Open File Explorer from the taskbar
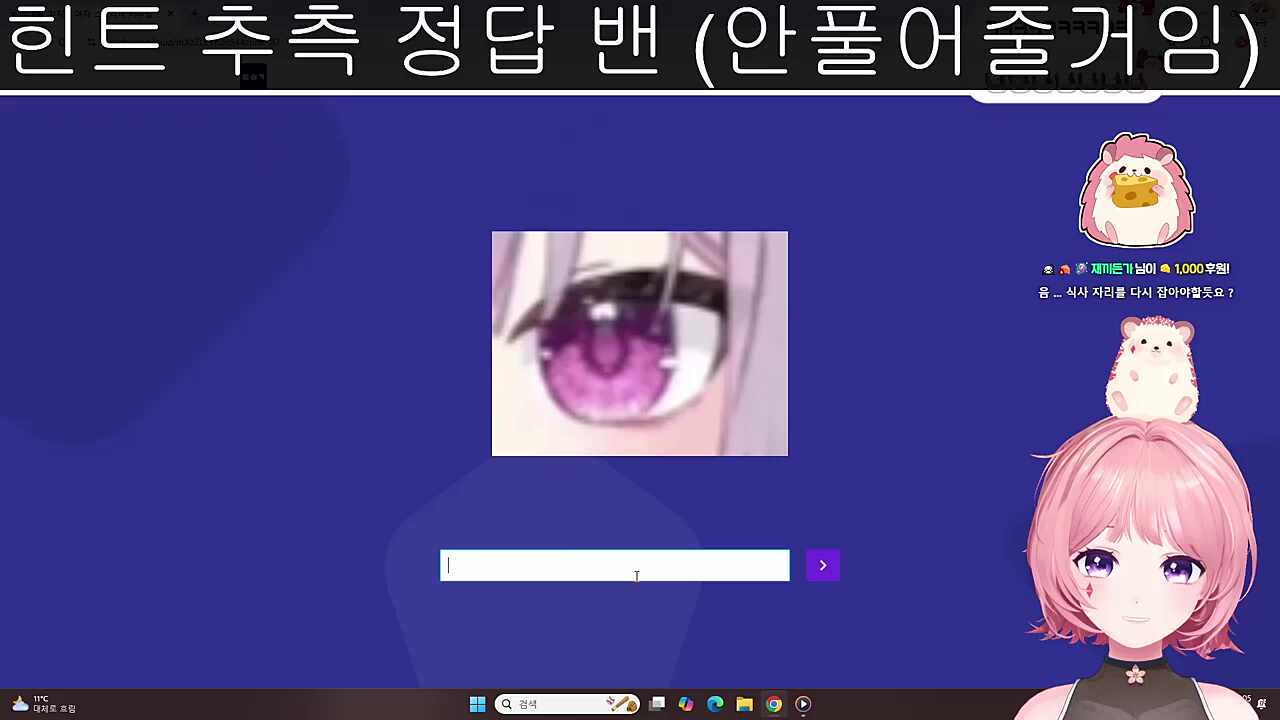This screenshot has width=1280, height=720. 744,704
